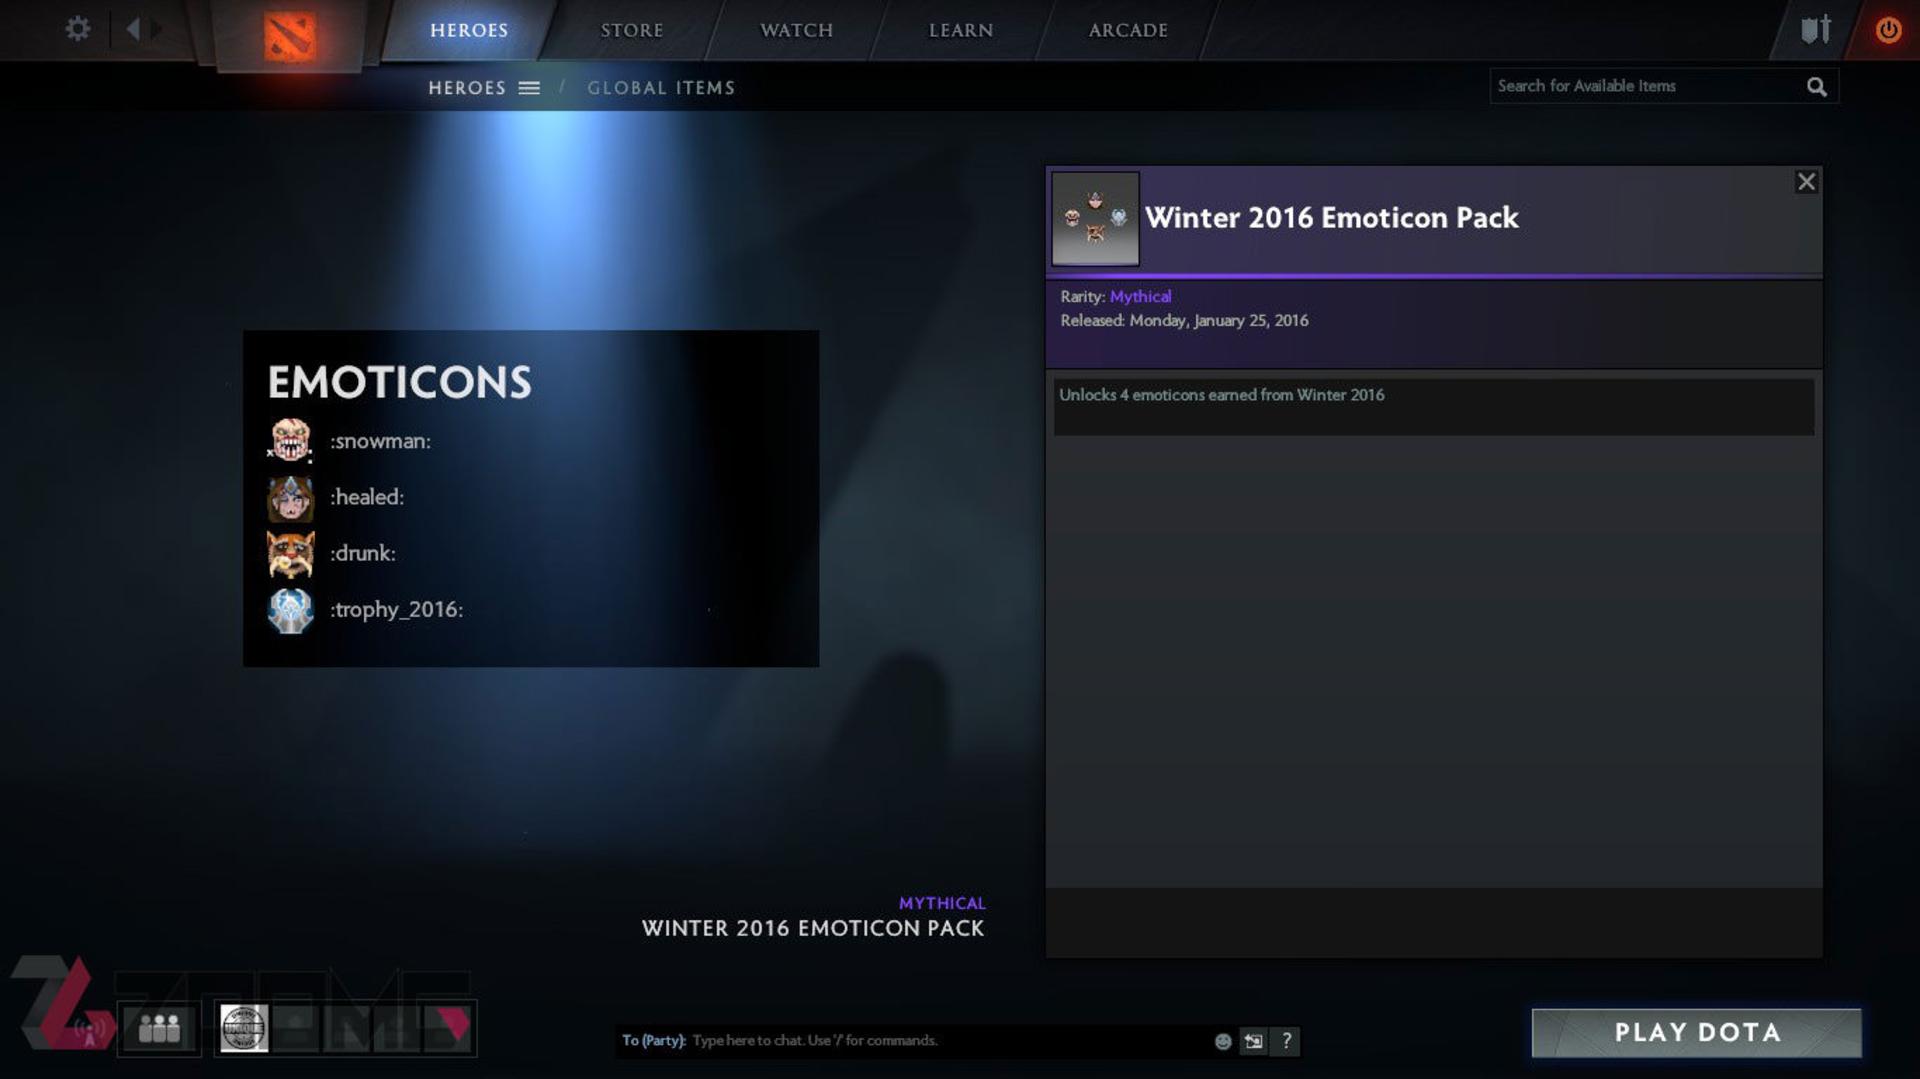Open the settings gear

77,29
